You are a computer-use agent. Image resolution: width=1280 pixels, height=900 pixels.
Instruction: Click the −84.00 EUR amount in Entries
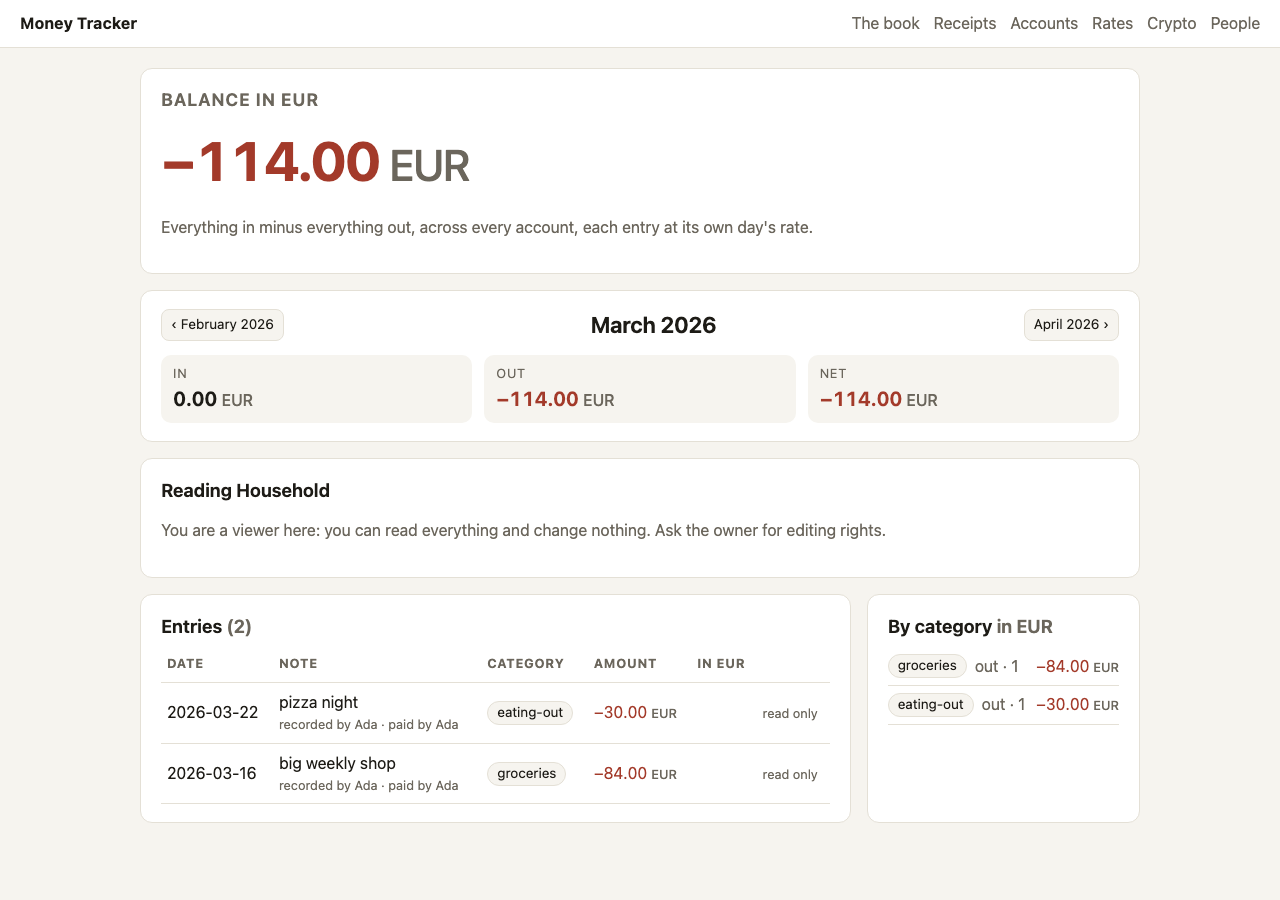(x=635, y=774)
